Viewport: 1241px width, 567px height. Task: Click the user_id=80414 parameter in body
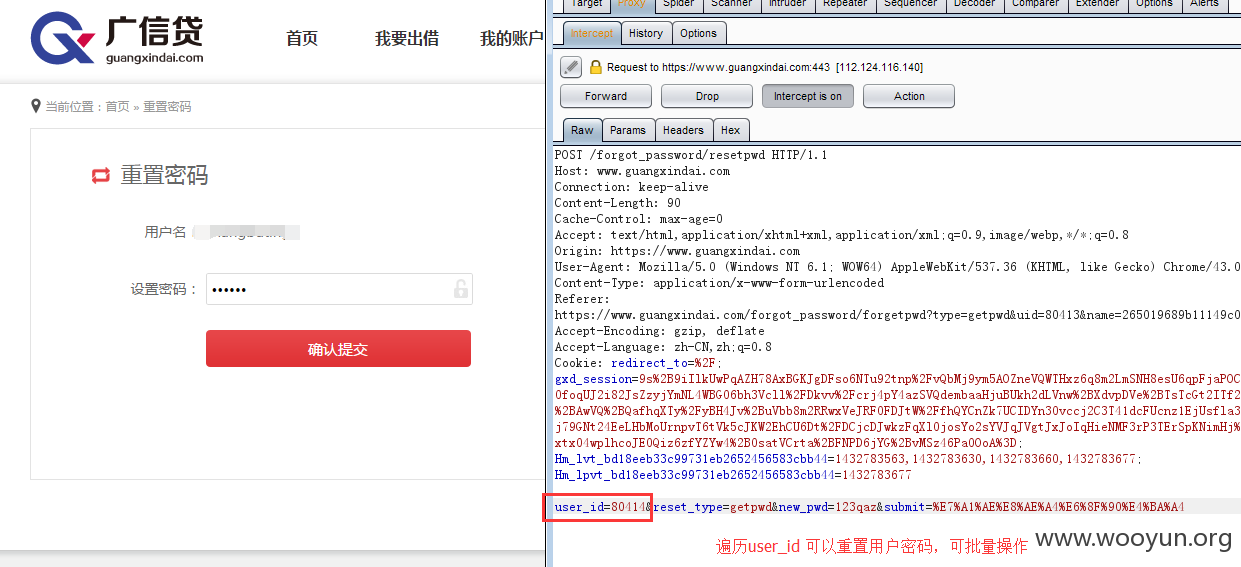pyautogui.click(x=599, y=507)
